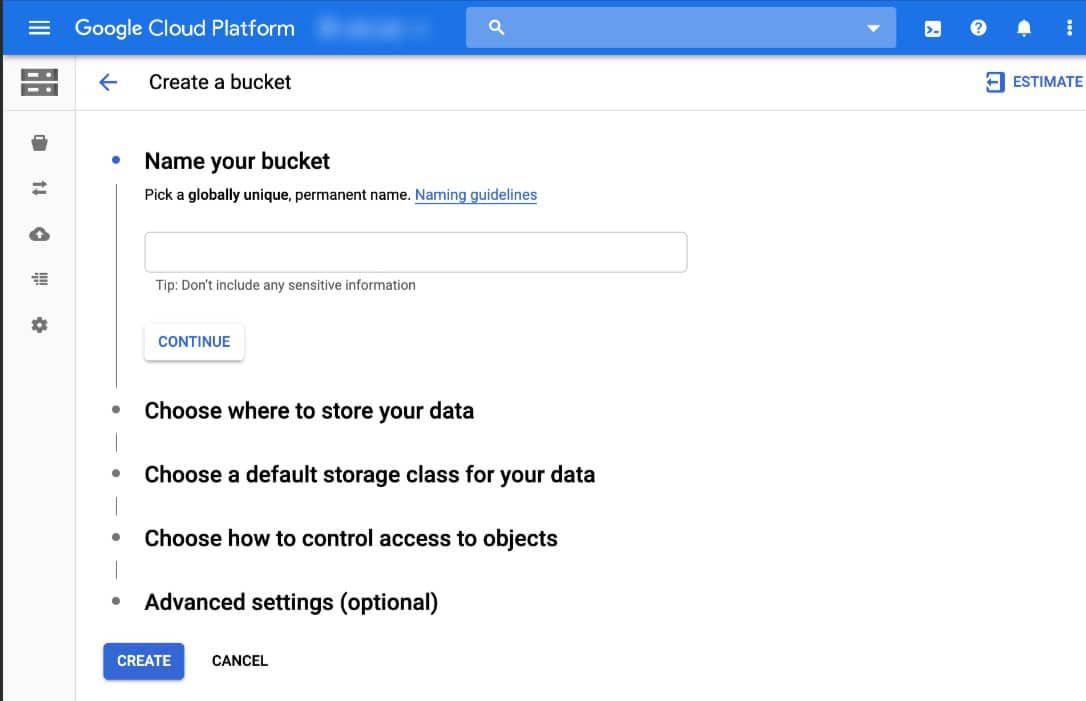The height and width of the screenshot is (701, 1086).
Task: Open the Help icon in the header
Action: click(978, 28)
